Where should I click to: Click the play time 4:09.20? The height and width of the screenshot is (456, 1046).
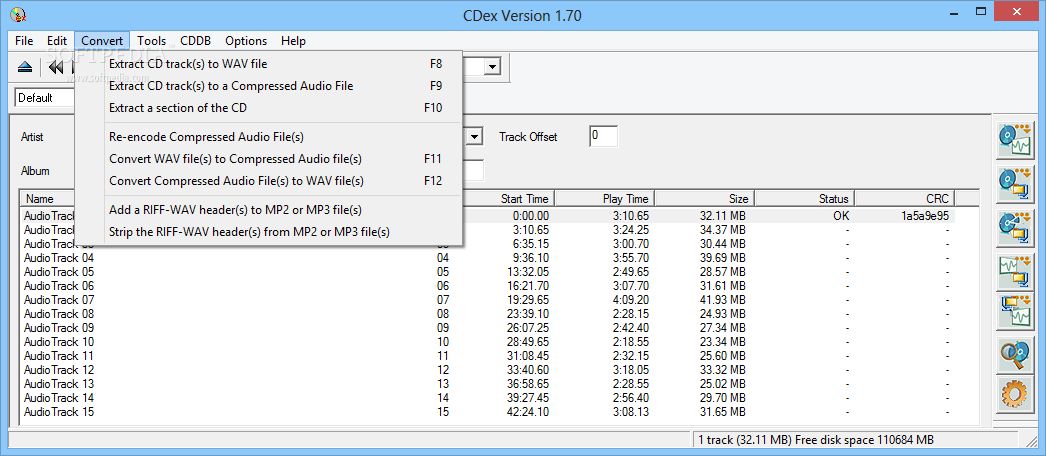[x=630, y=299]
